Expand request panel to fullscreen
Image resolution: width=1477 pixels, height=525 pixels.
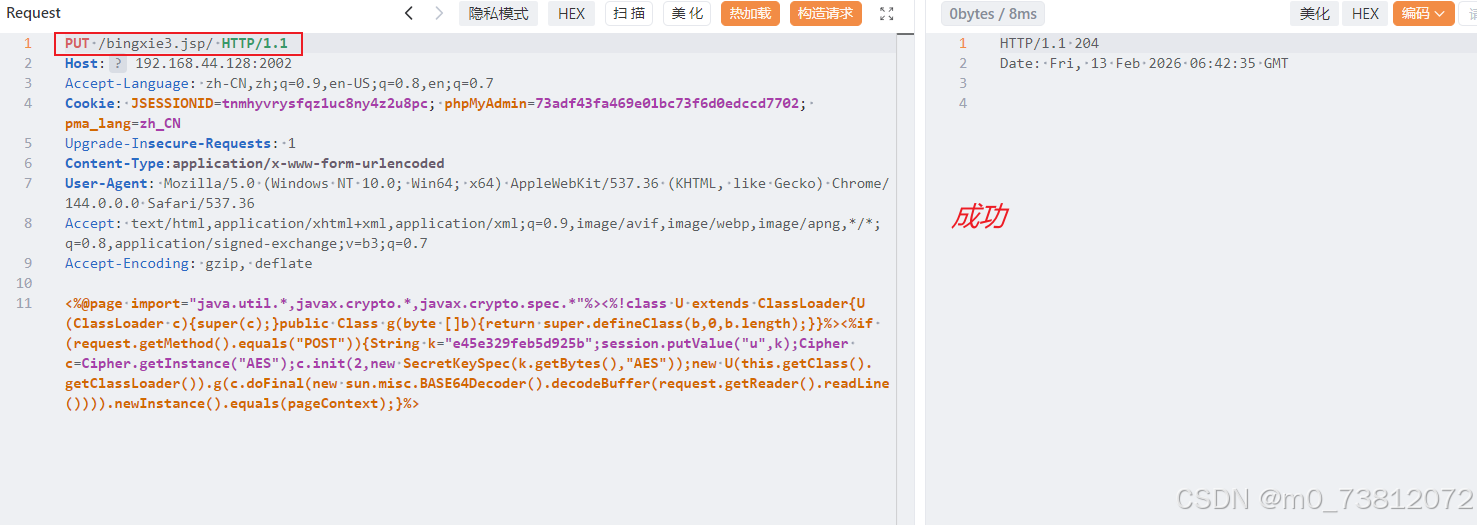point(887,13)
